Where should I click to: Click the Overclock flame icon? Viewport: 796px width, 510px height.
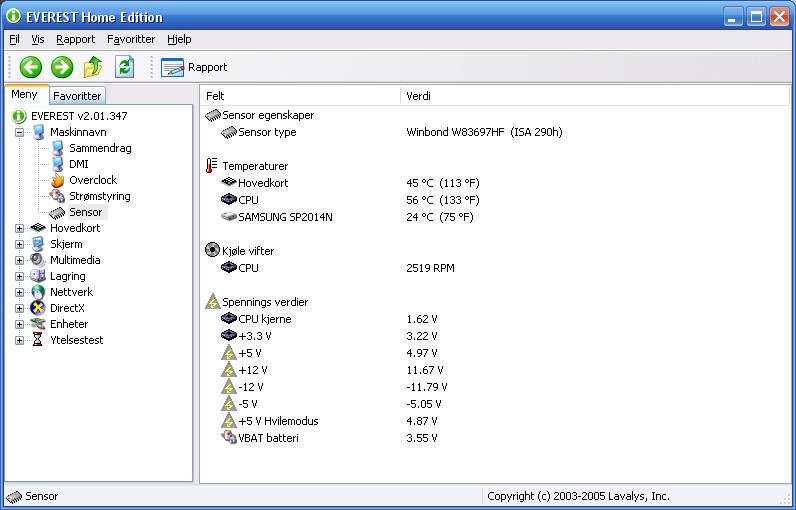click(x=57, y=180)
